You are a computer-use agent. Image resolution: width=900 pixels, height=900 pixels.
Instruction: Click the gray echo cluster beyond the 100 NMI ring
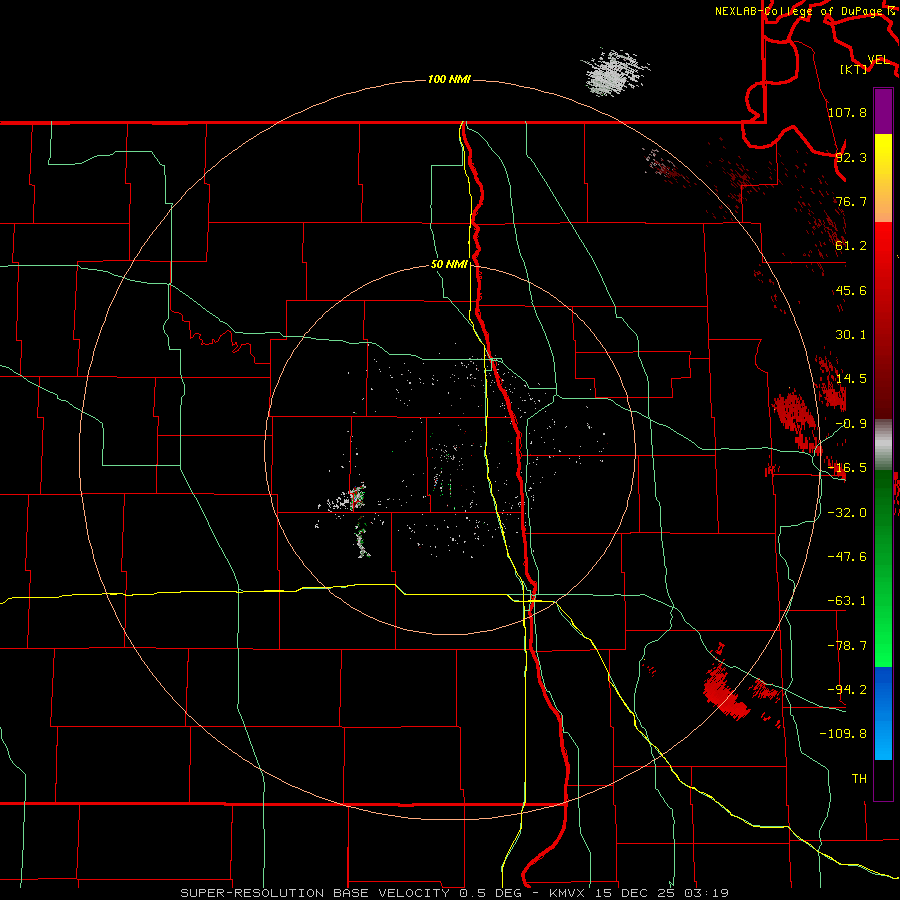pos(615,72)
